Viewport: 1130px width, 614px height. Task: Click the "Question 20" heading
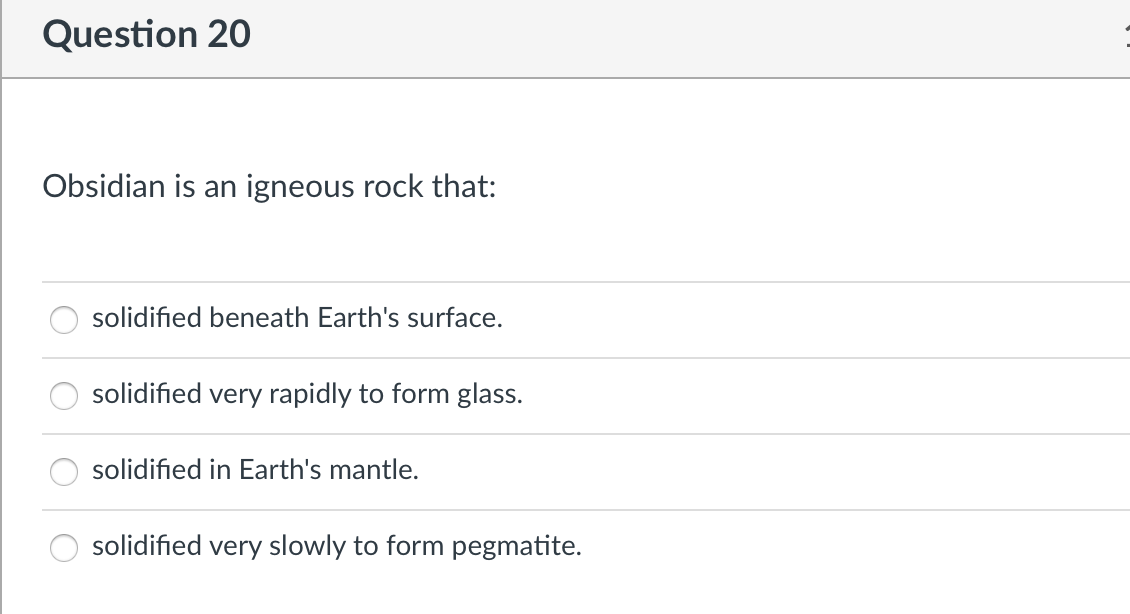pos(147,35)
